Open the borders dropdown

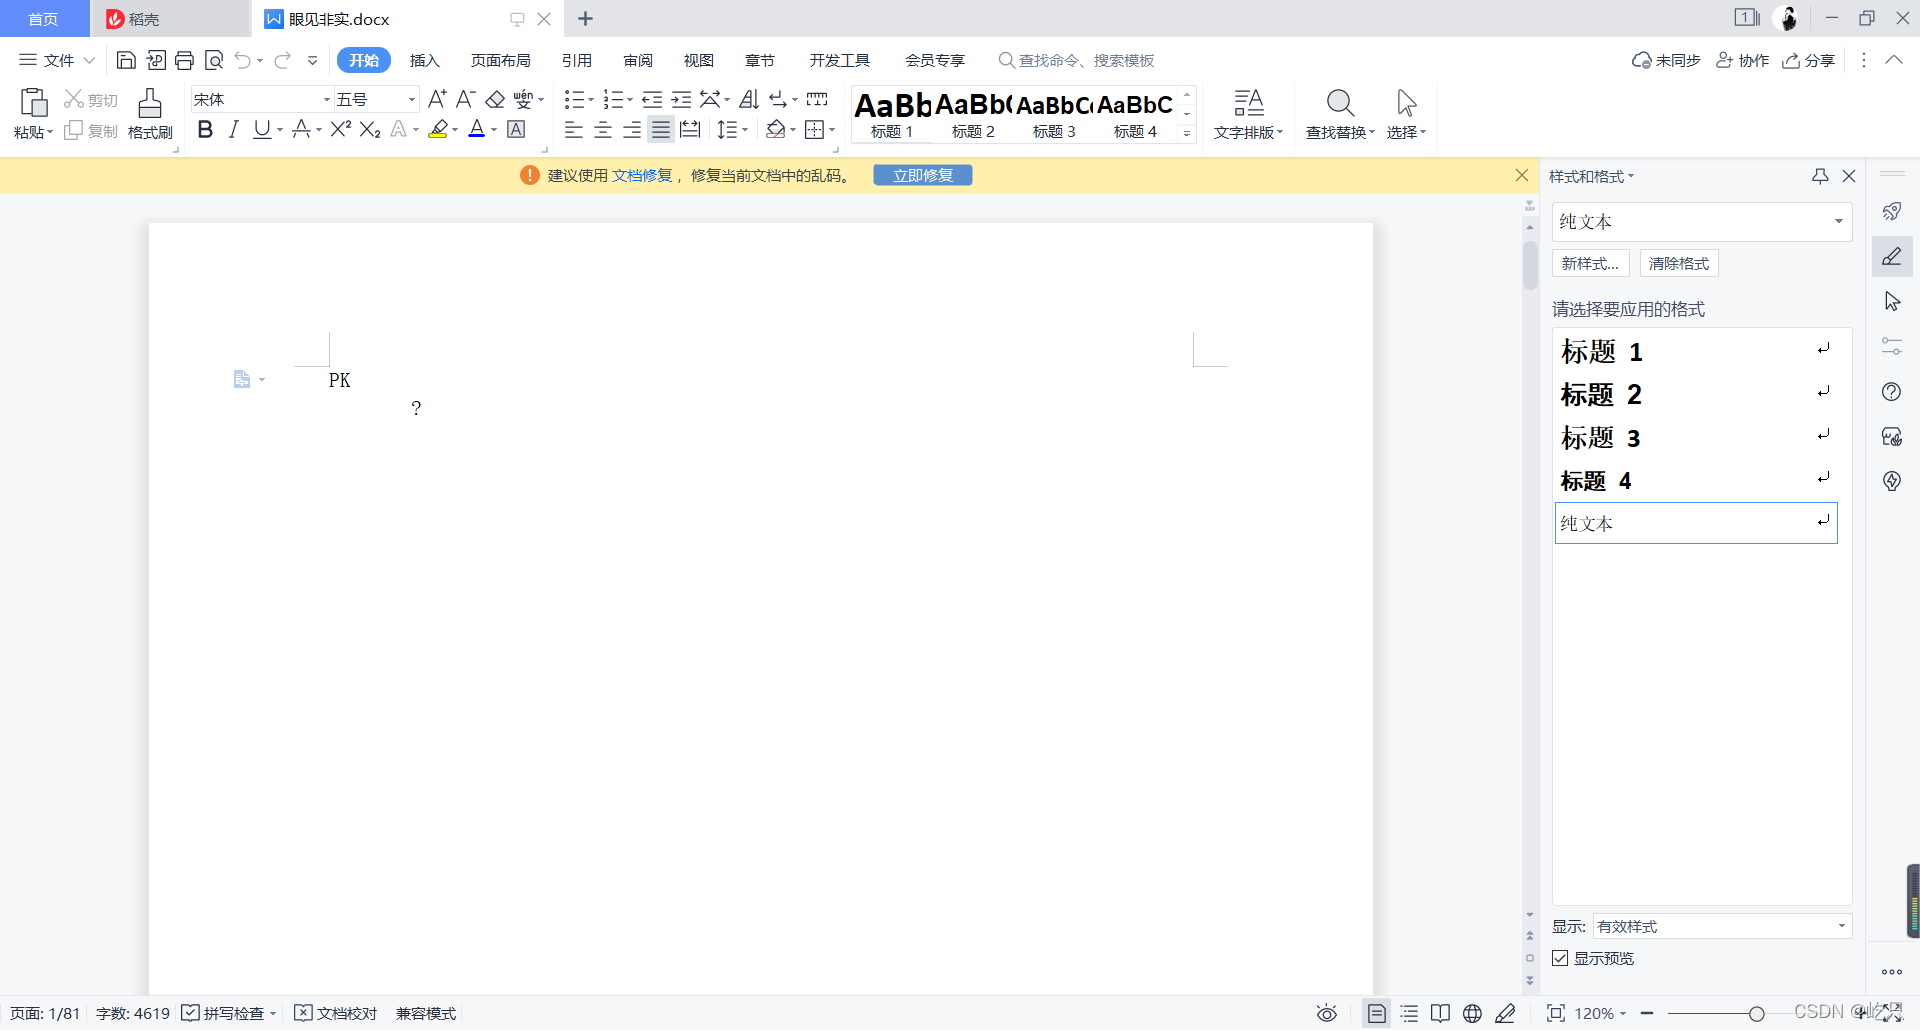coord(832,129)
